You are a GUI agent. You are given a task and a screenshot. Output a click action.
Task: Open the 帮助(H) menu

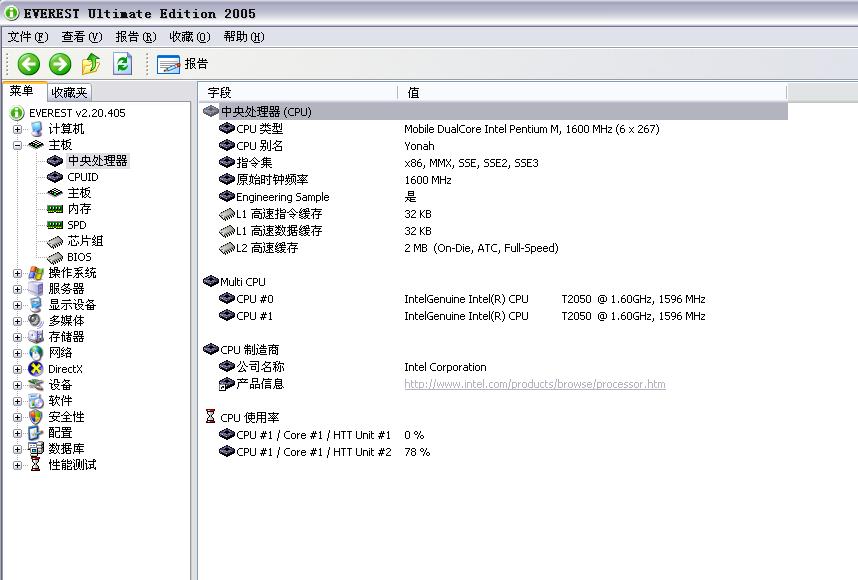click(x=244, y=37)
